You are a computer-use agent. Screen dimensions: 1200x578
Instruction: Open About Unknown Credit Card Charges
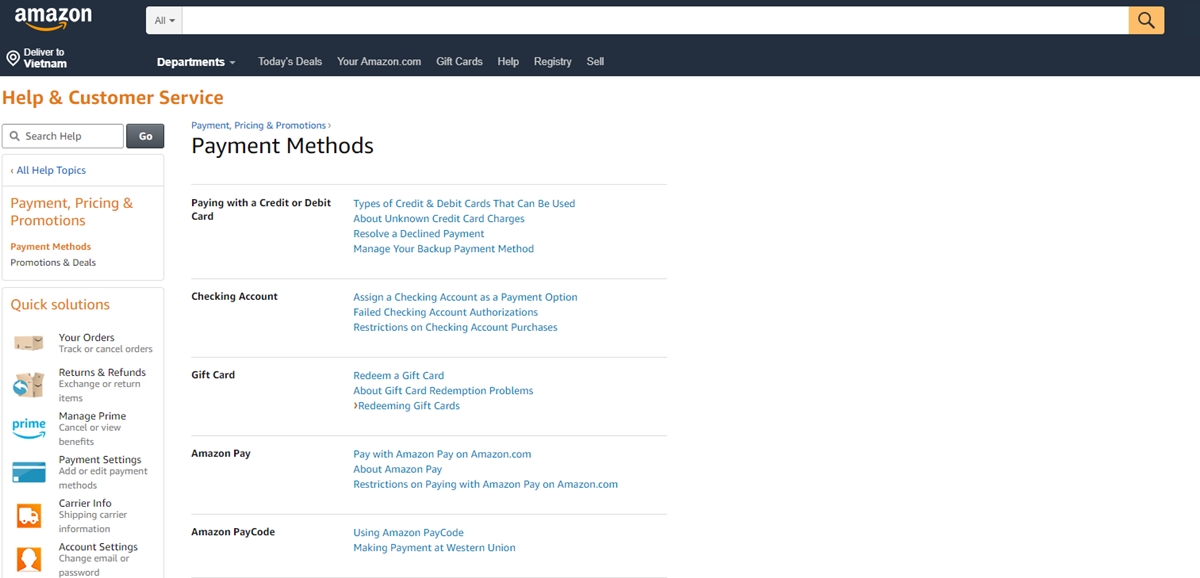coord(439,218)
